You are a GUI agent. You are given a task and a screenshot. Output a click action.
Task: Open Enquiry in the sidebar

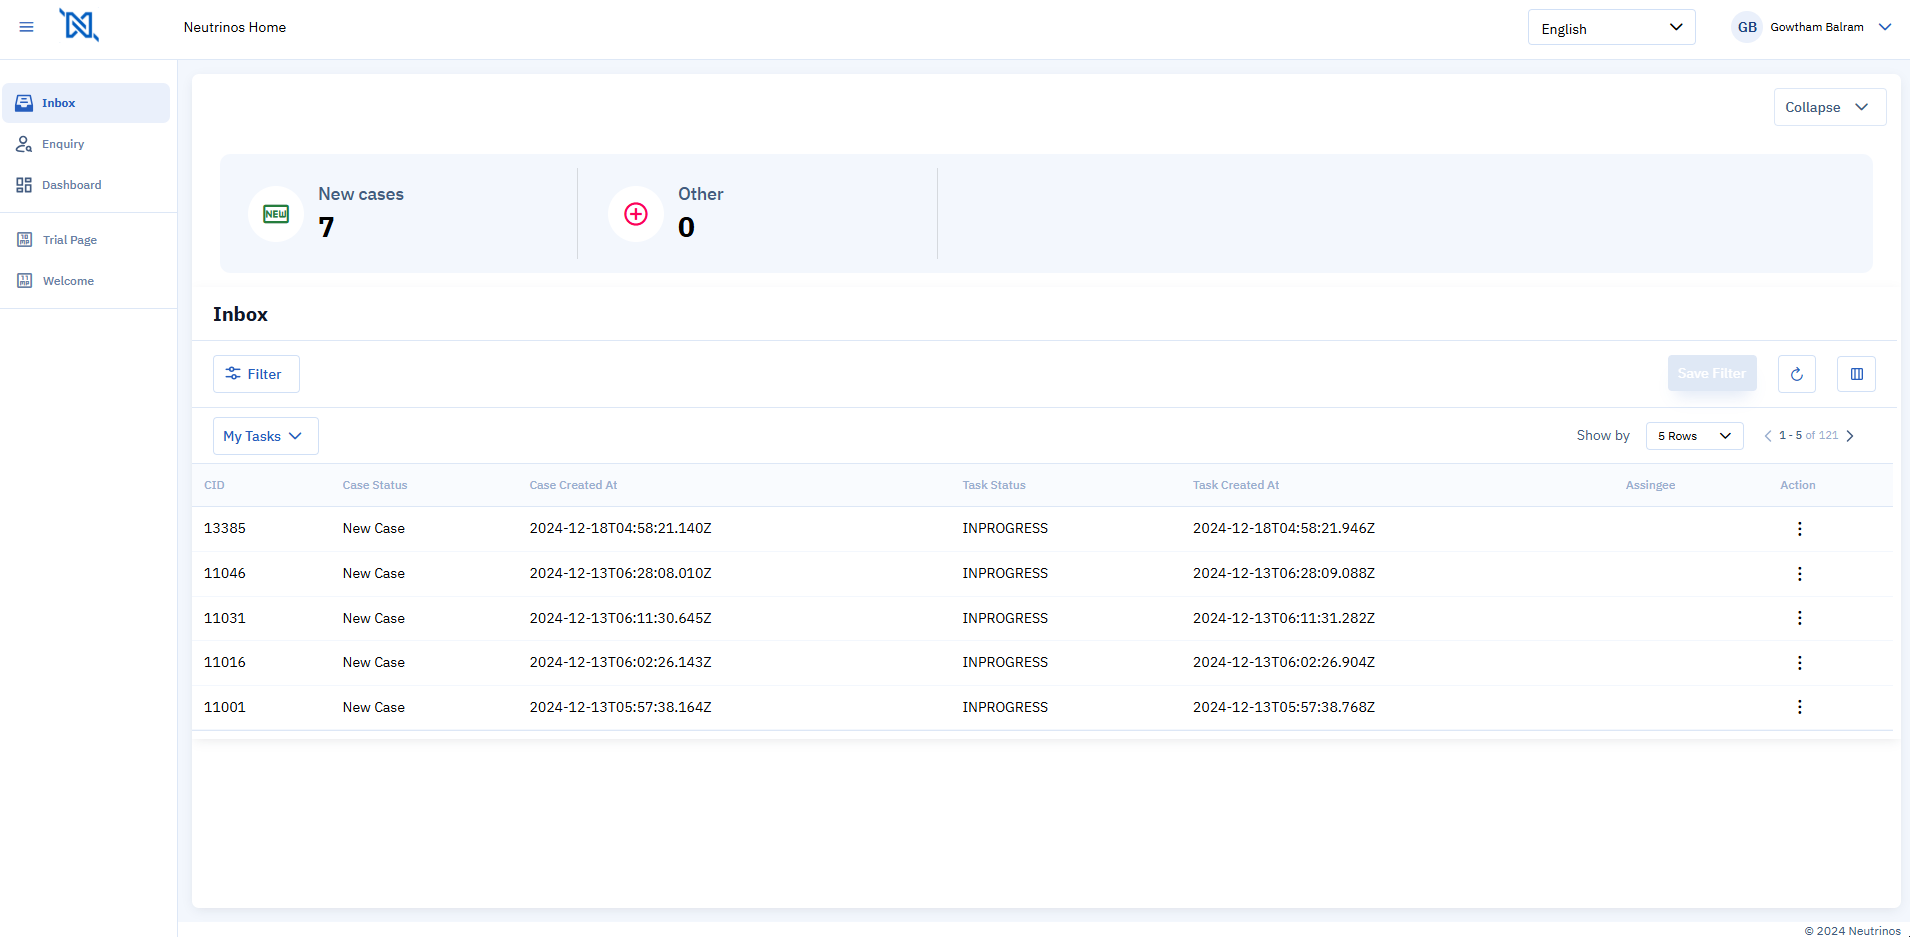pos(63,144)
